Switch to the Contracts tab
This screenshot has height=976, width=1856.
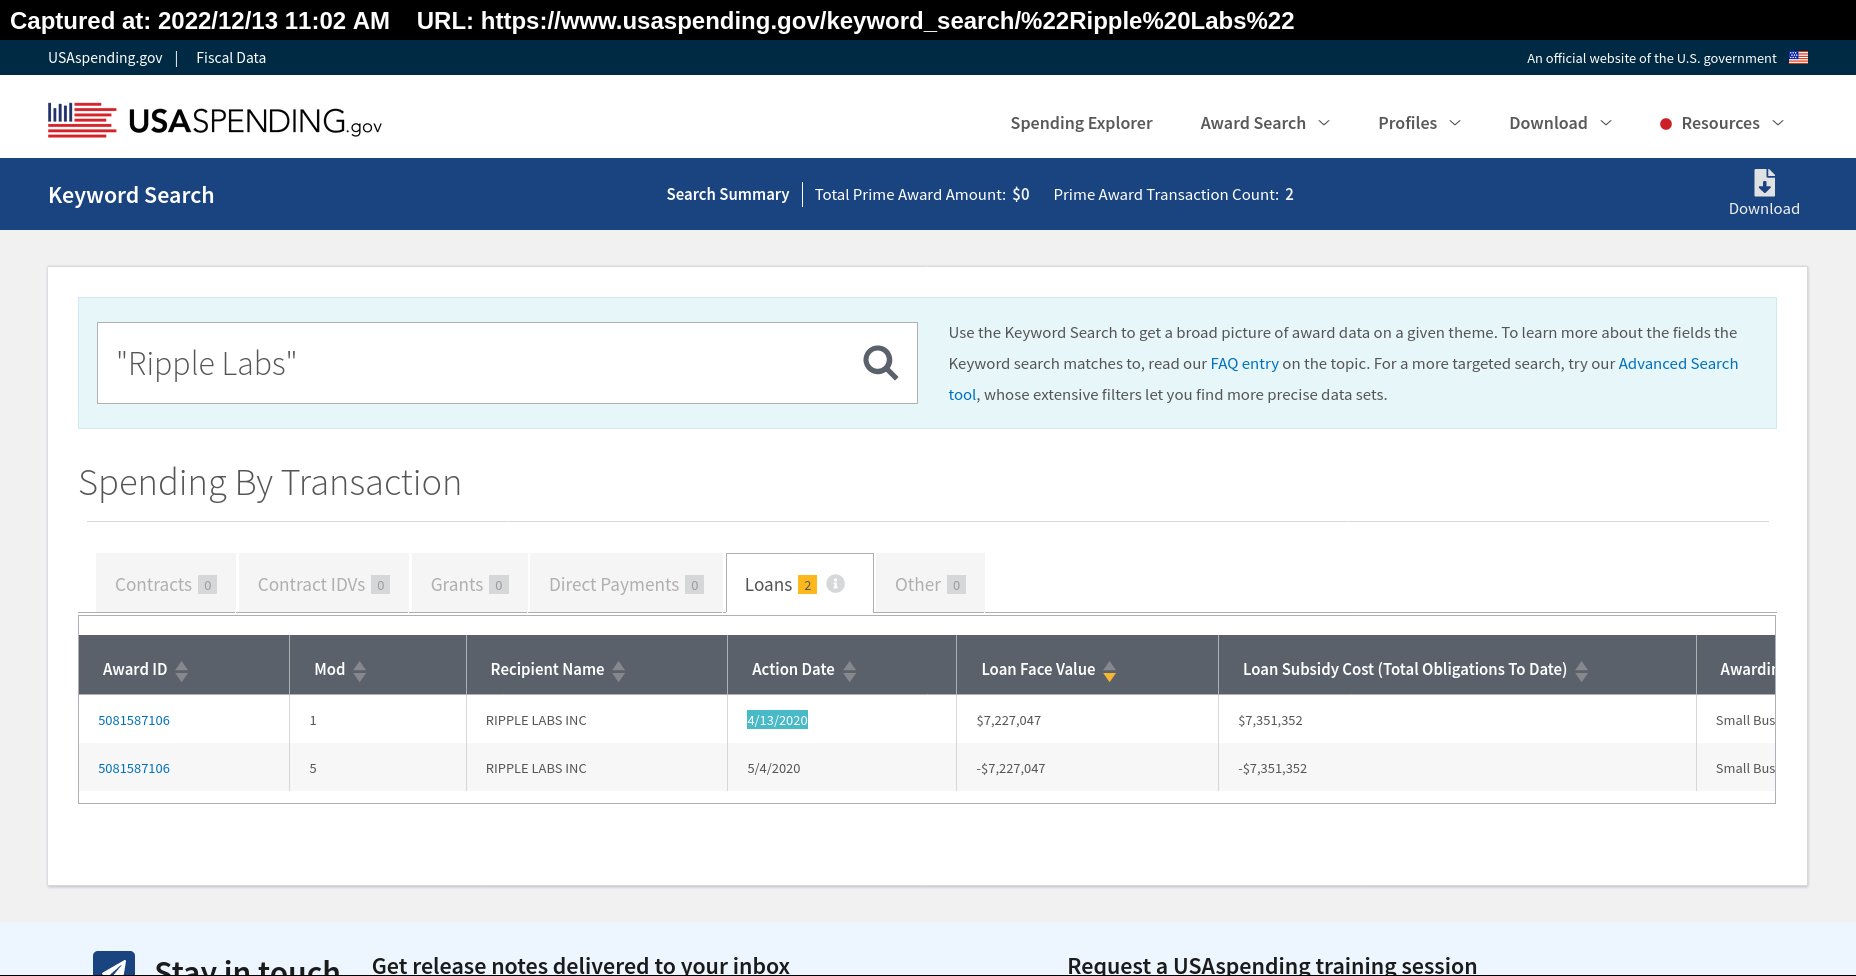pos(166,583)
